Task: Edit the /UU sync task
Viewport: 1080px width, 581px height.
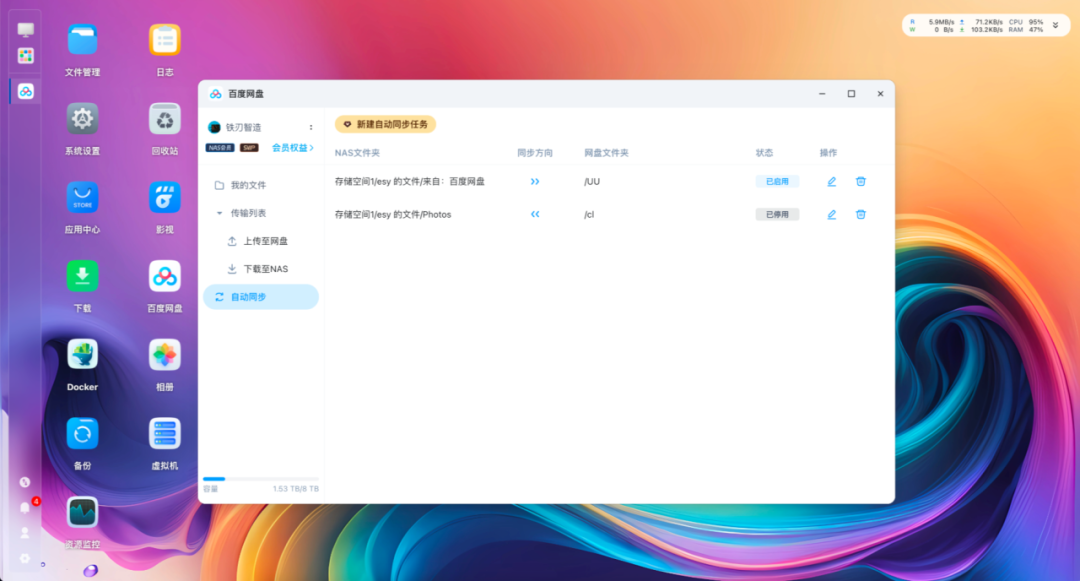Action: [x=831, y=182]
